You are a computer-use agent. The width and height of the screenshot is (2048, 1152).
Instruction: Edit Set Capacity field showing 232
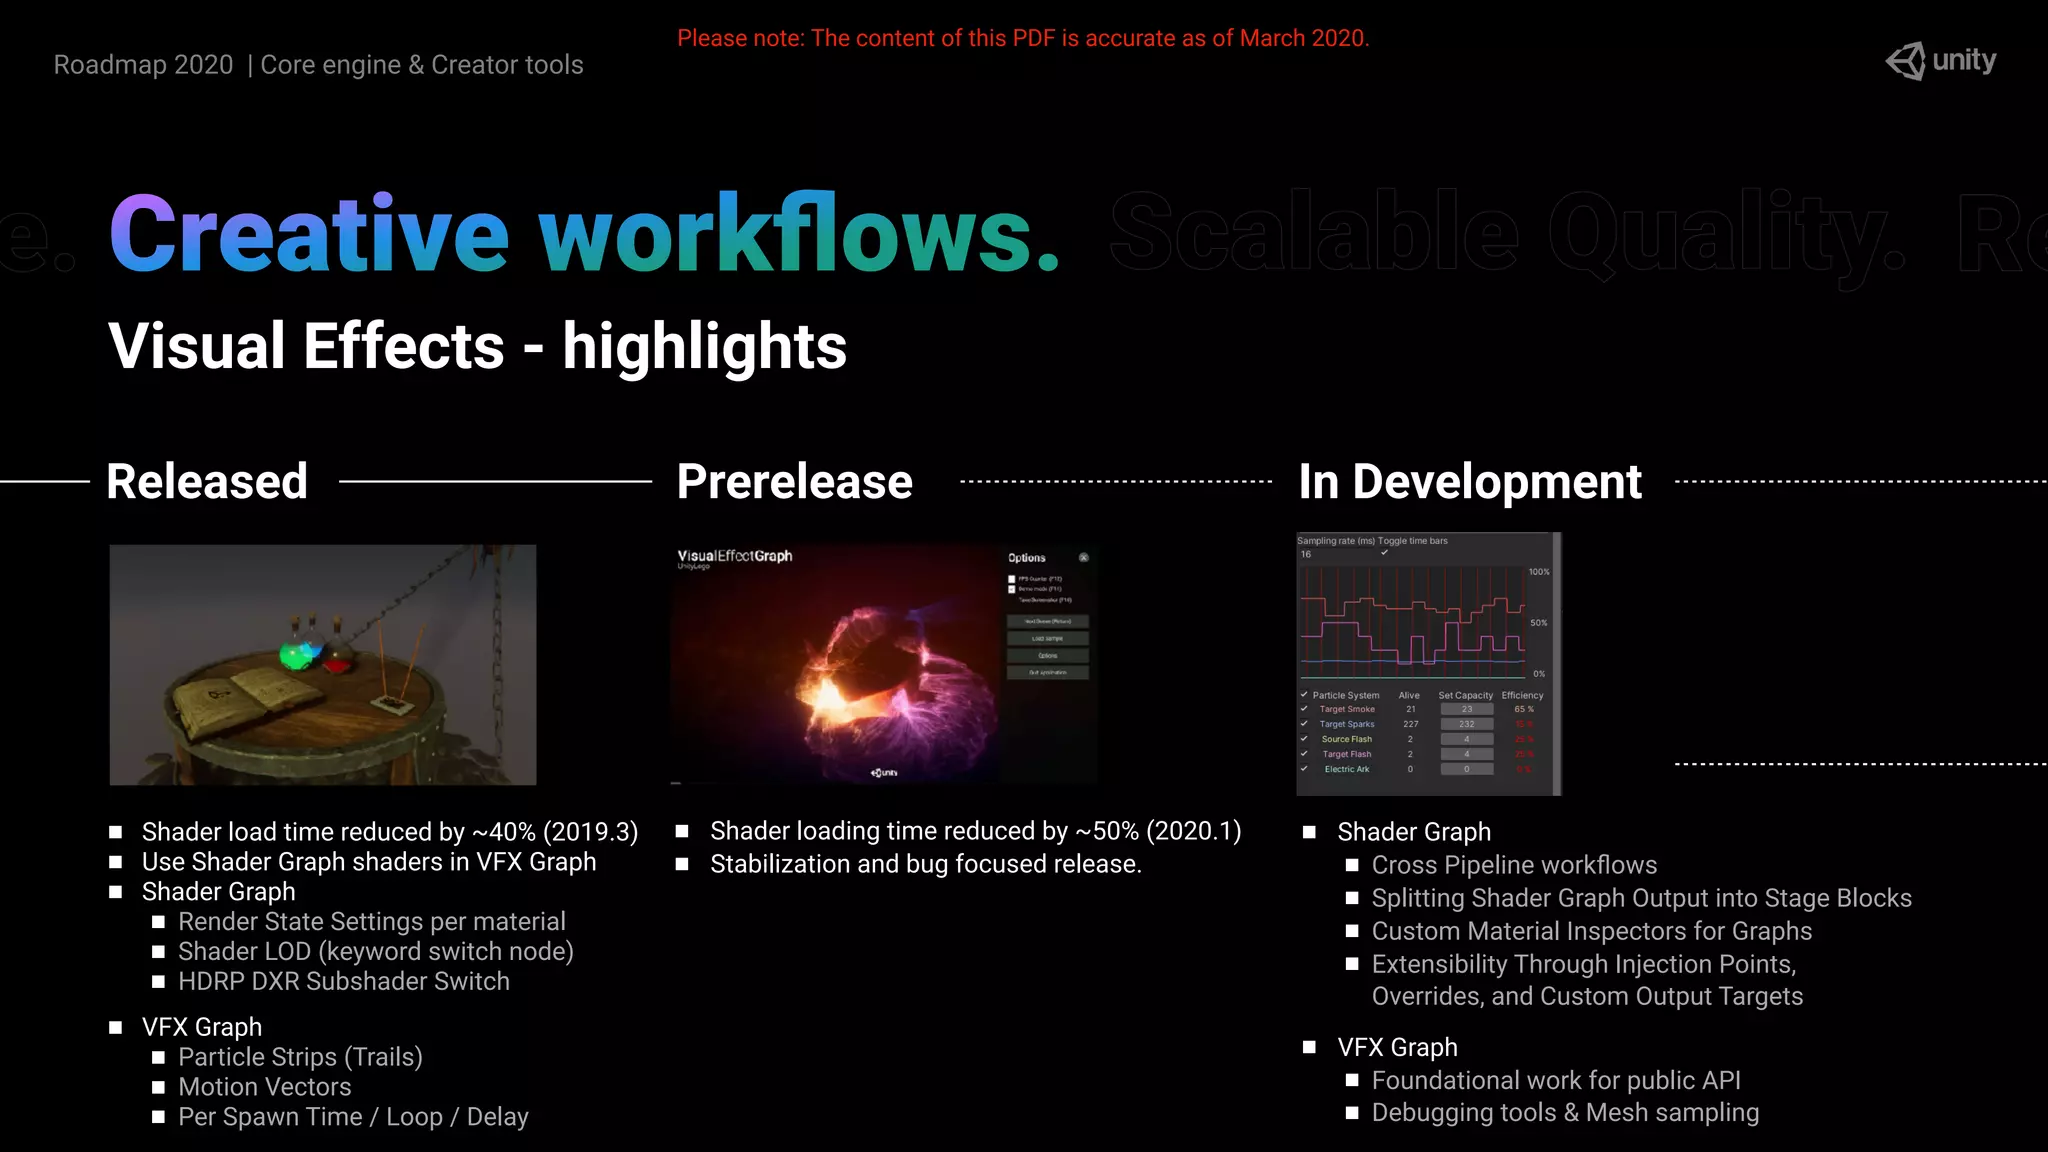1467,724
